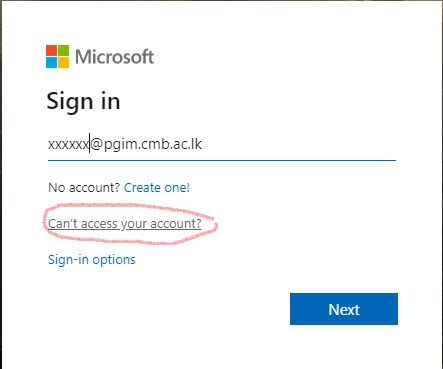The height and width of the screenshot is (369, 443).
Task: Click the empty area of the email field
Action: [x=298, y=145]
